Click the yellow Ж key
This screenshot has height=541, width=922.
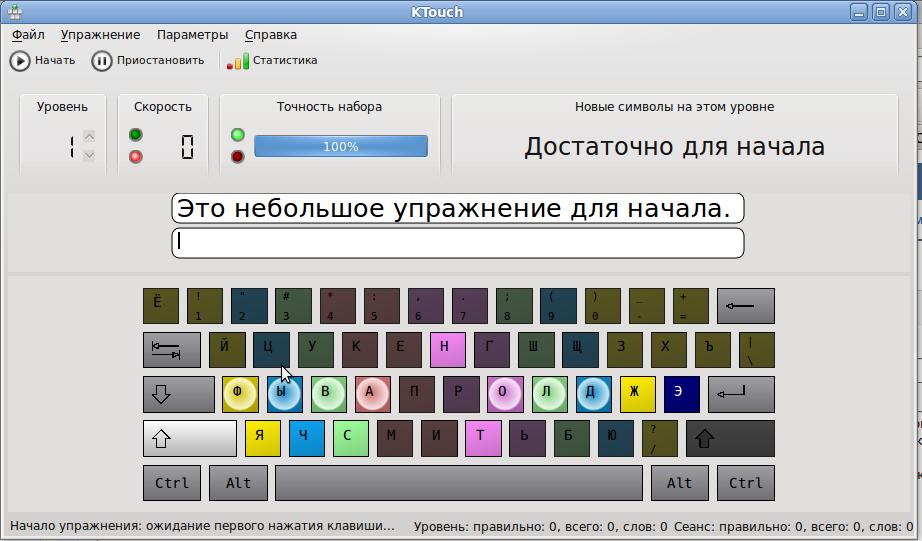click(x=637, y=394)
